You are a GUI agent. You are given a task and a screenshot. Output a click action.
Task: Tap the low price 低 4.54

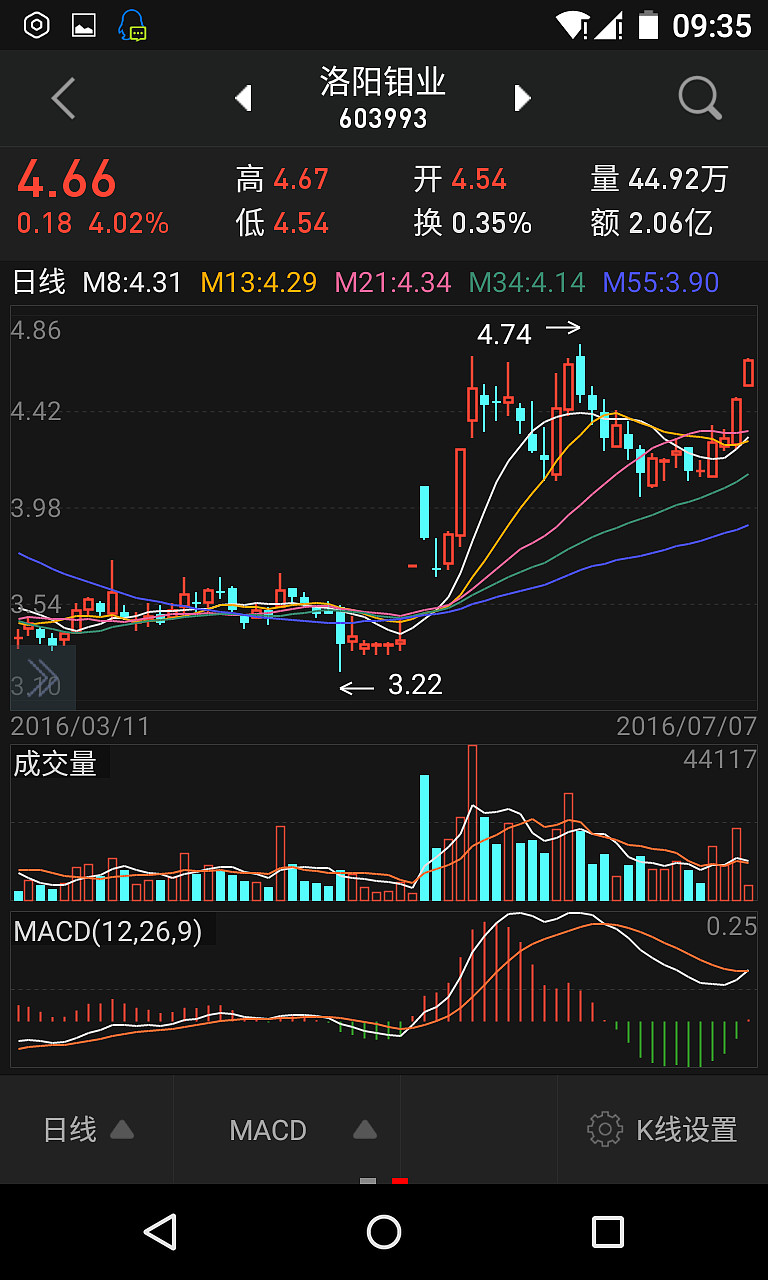point(282,223)
